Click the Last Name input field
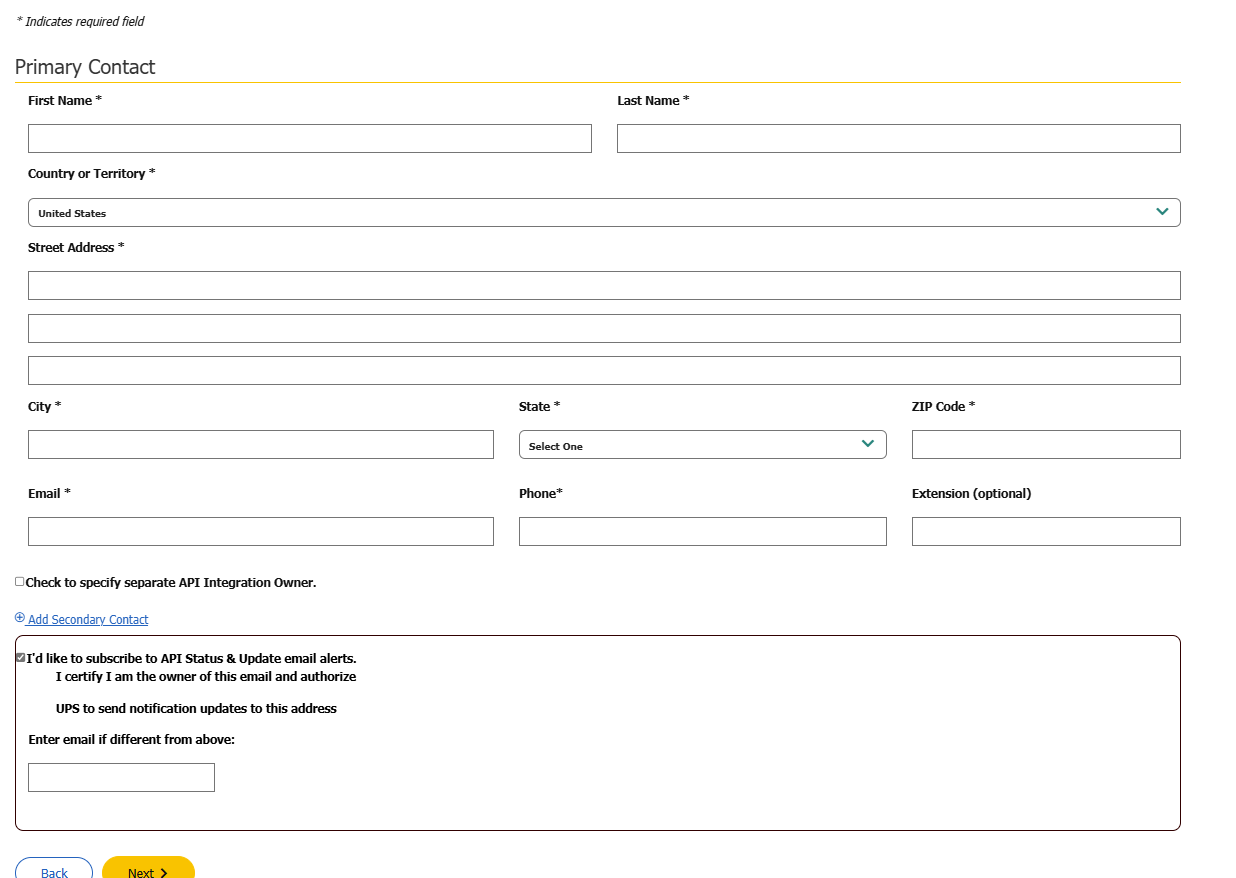The height and width of the screenshot is (878, 1236). coord(898,138)
